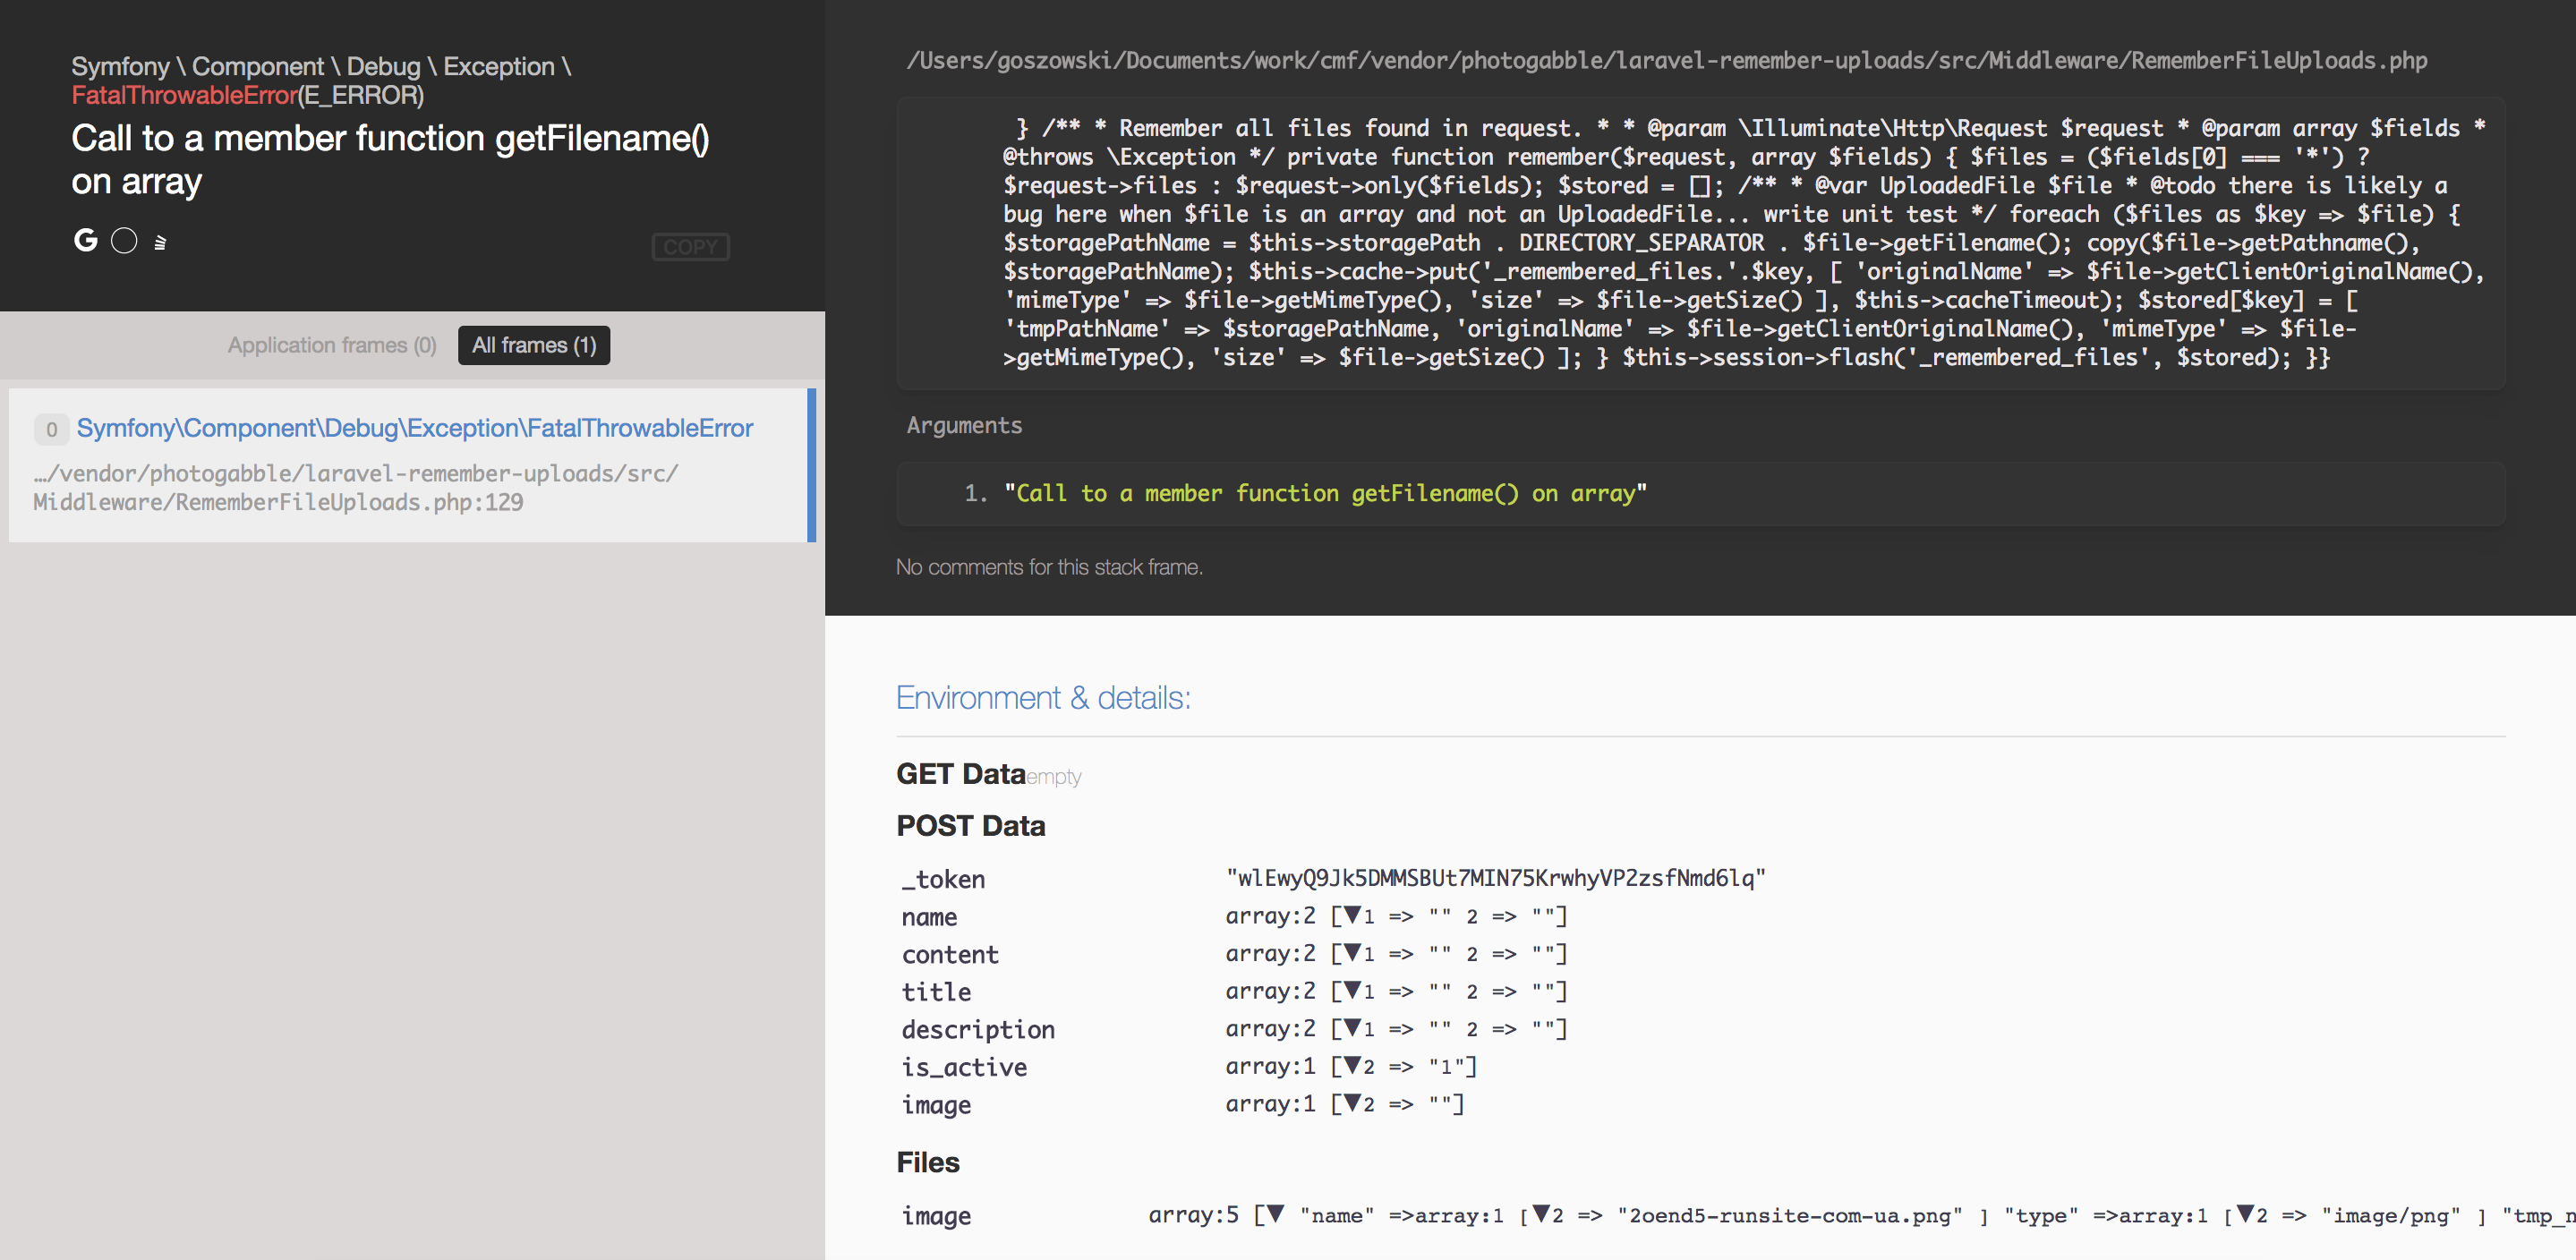The width and height of the screenshot is (2576, 1260).
Task: Switch to All frames (1) tab
Action: (534, 345)
